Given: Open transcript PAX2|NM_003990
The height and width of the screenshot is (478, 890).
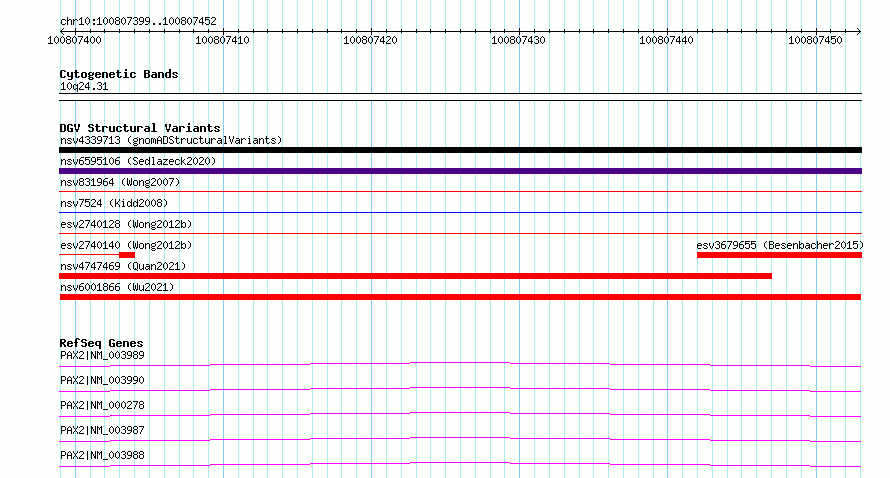Looking at the screenshot, I should click(102, 380).
